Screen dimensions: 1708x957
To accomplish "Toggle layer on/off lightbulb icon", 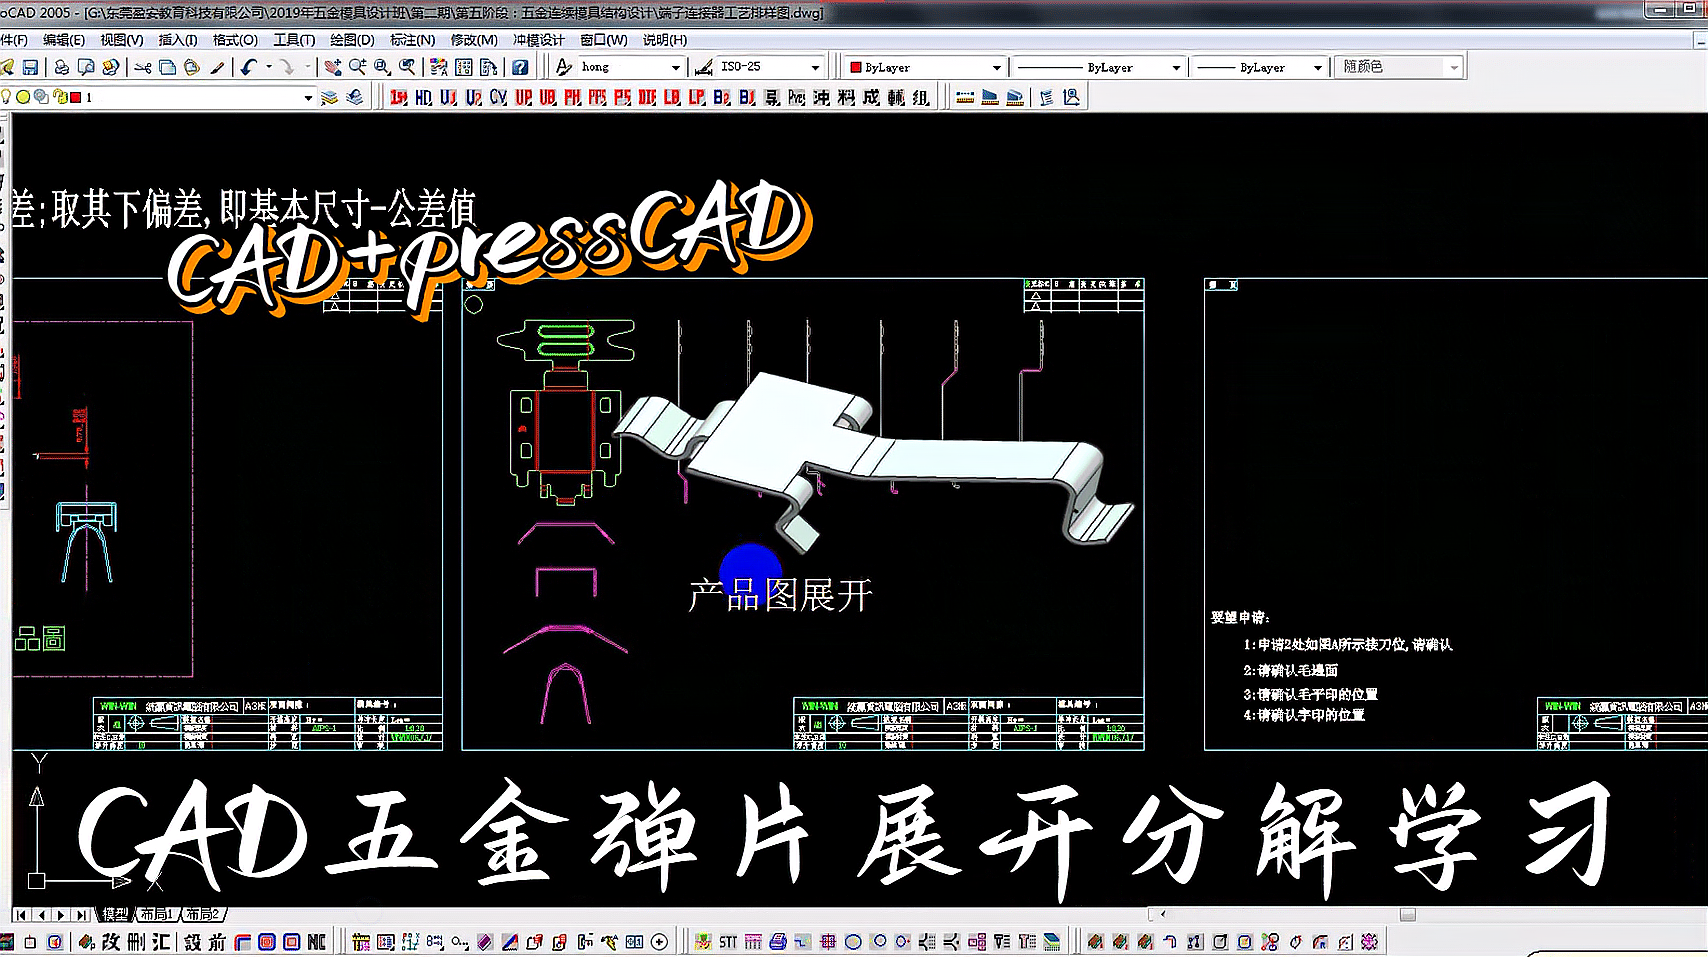I will (7, 97).
